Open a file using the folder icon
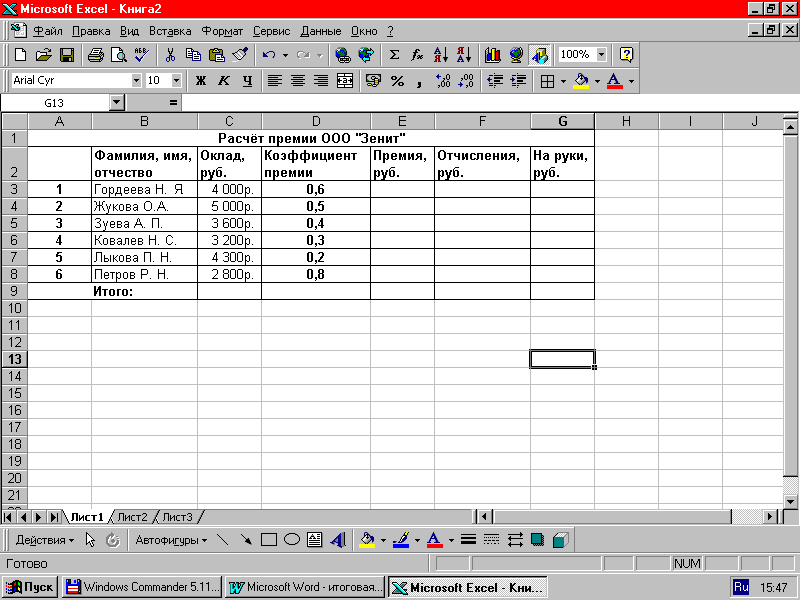The image size is (800, 600). click(44, 55)
